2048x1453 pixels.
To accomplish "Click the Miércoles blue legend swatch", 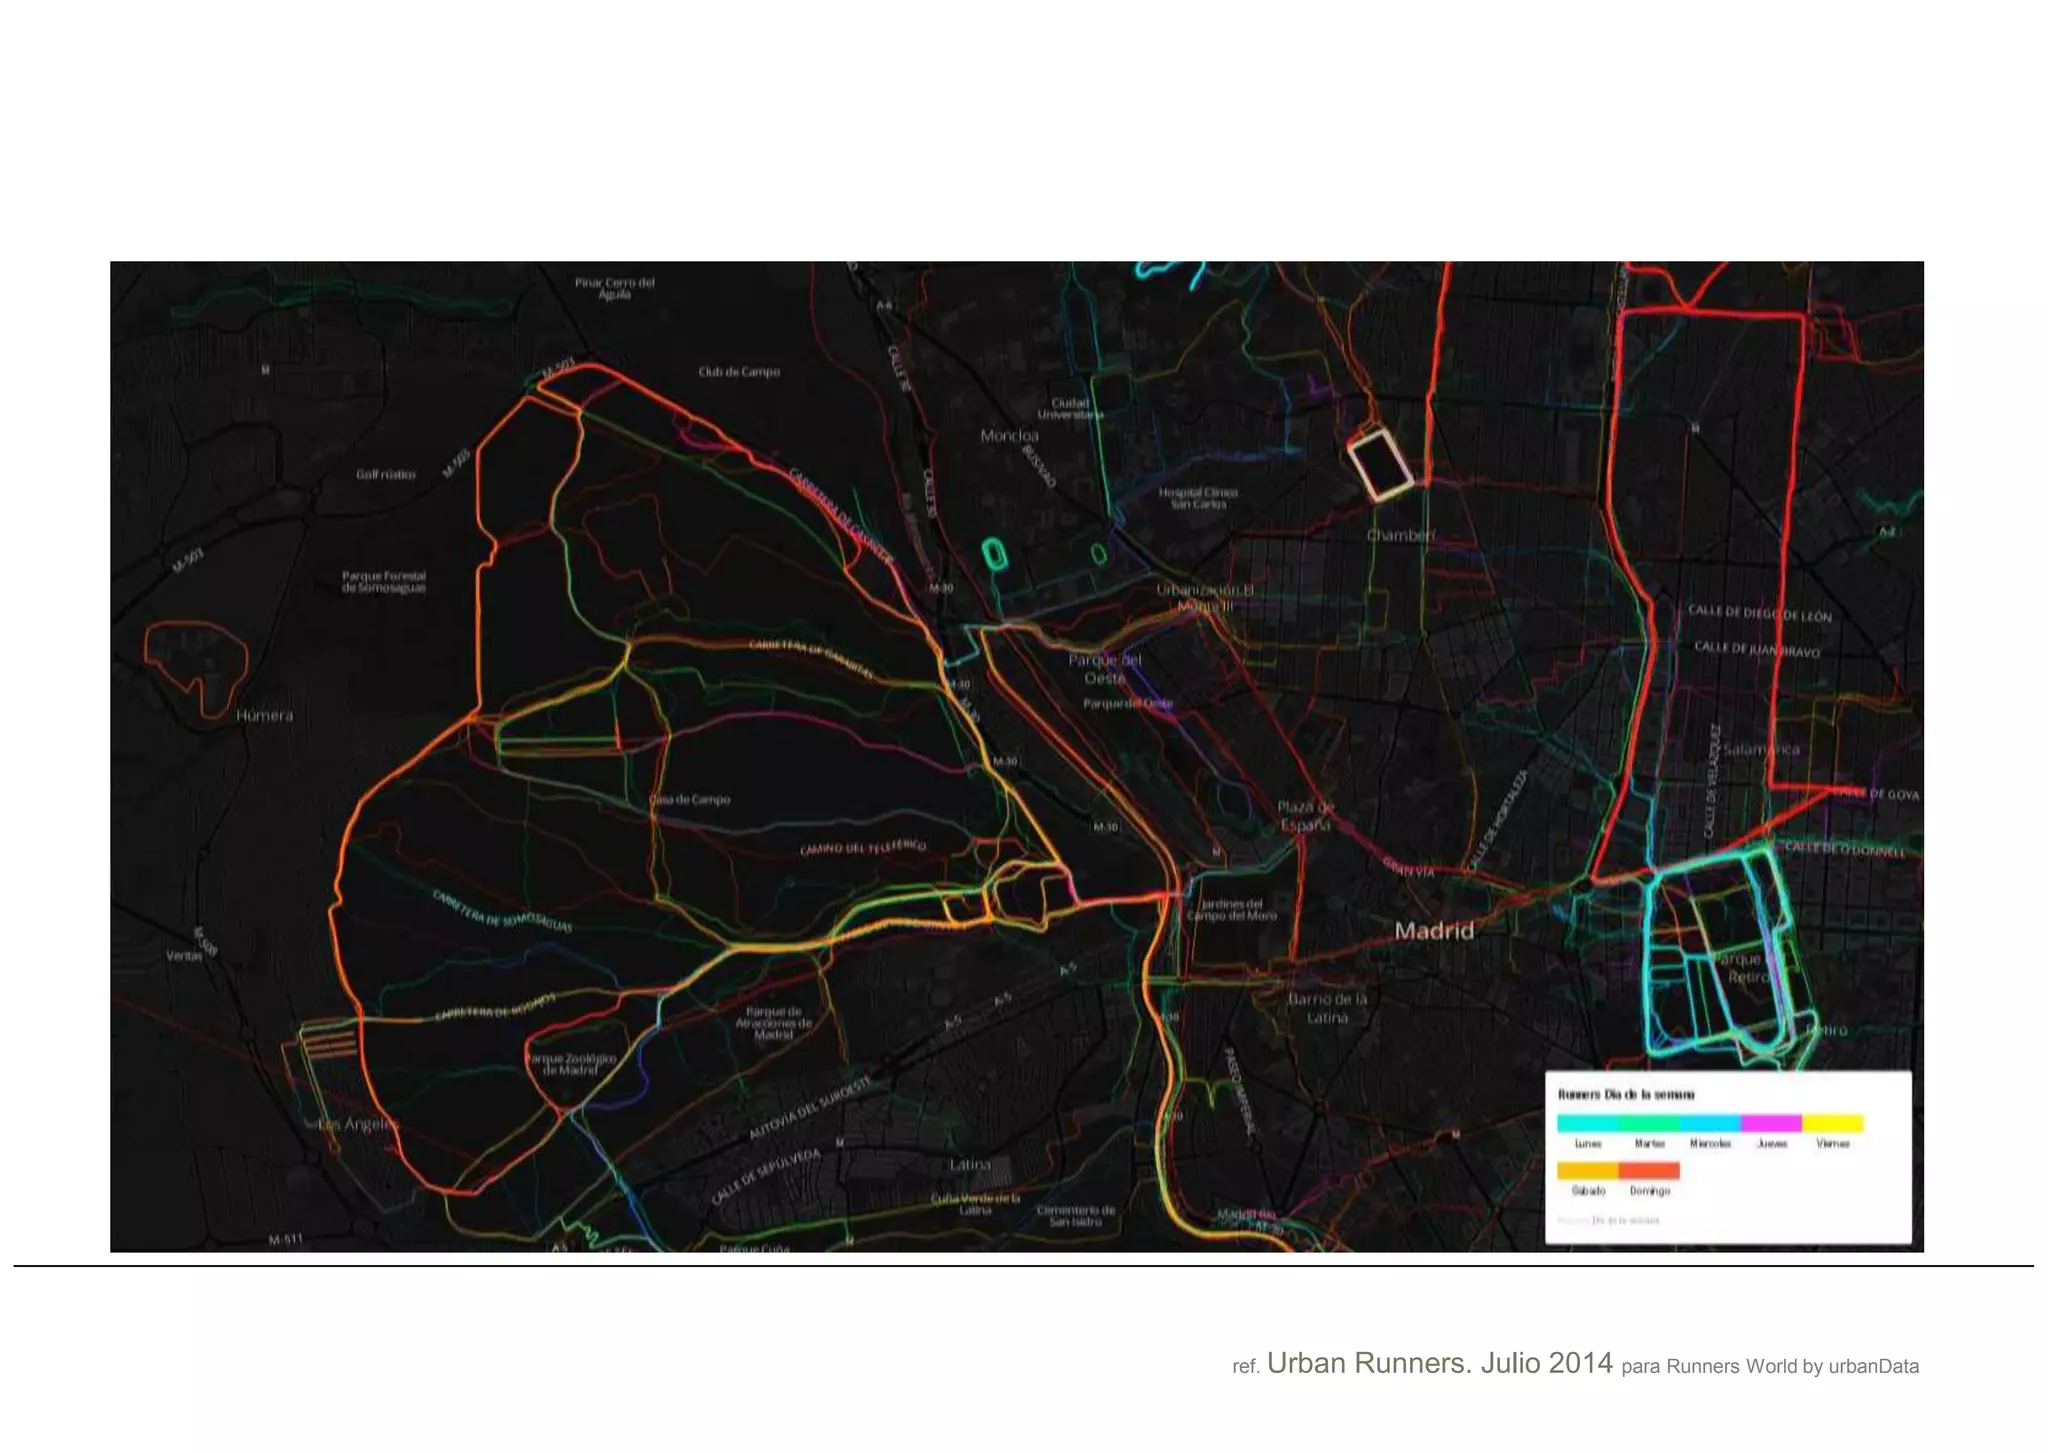I will (x=1710, y=1123).
